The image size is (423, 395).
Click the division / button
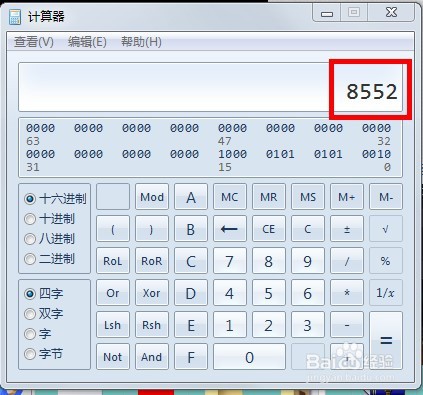pyautogui.click(x=347, y=261)
